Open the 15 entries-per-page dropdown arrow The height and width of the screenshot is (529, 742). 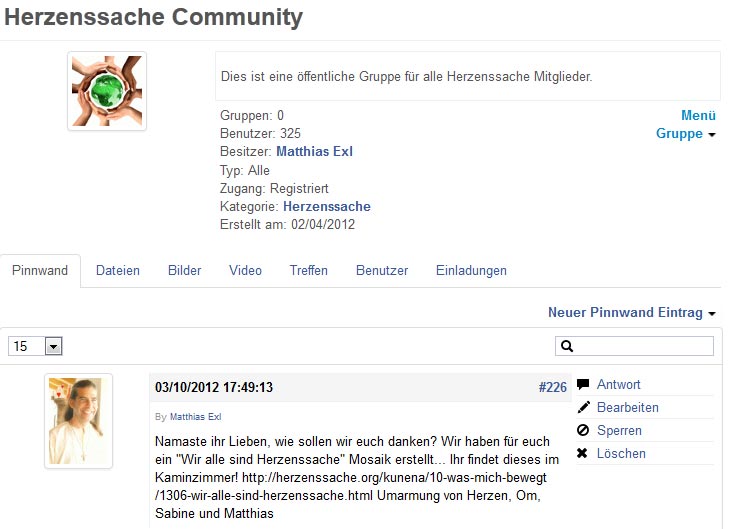[x=53, y=346]
